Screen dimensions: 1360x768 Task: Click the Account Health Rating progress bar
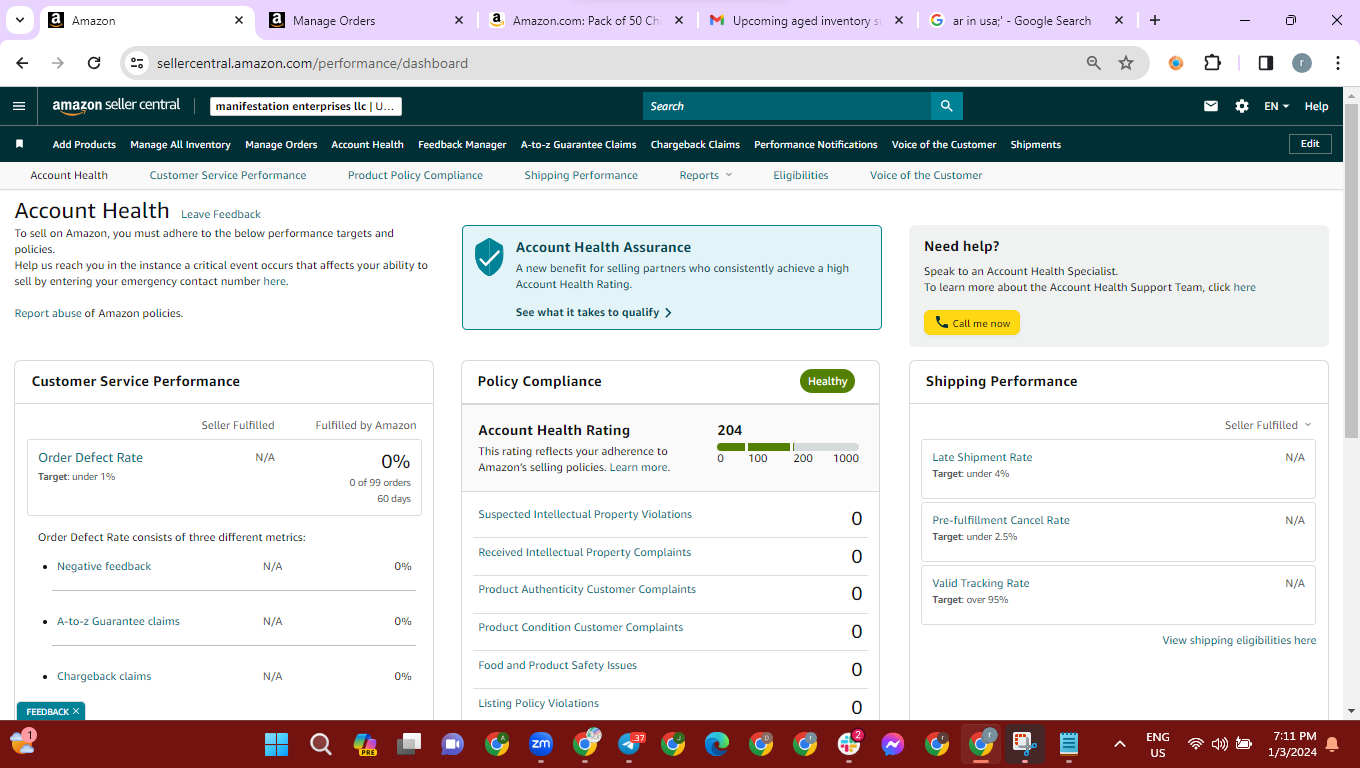point(788,447)
